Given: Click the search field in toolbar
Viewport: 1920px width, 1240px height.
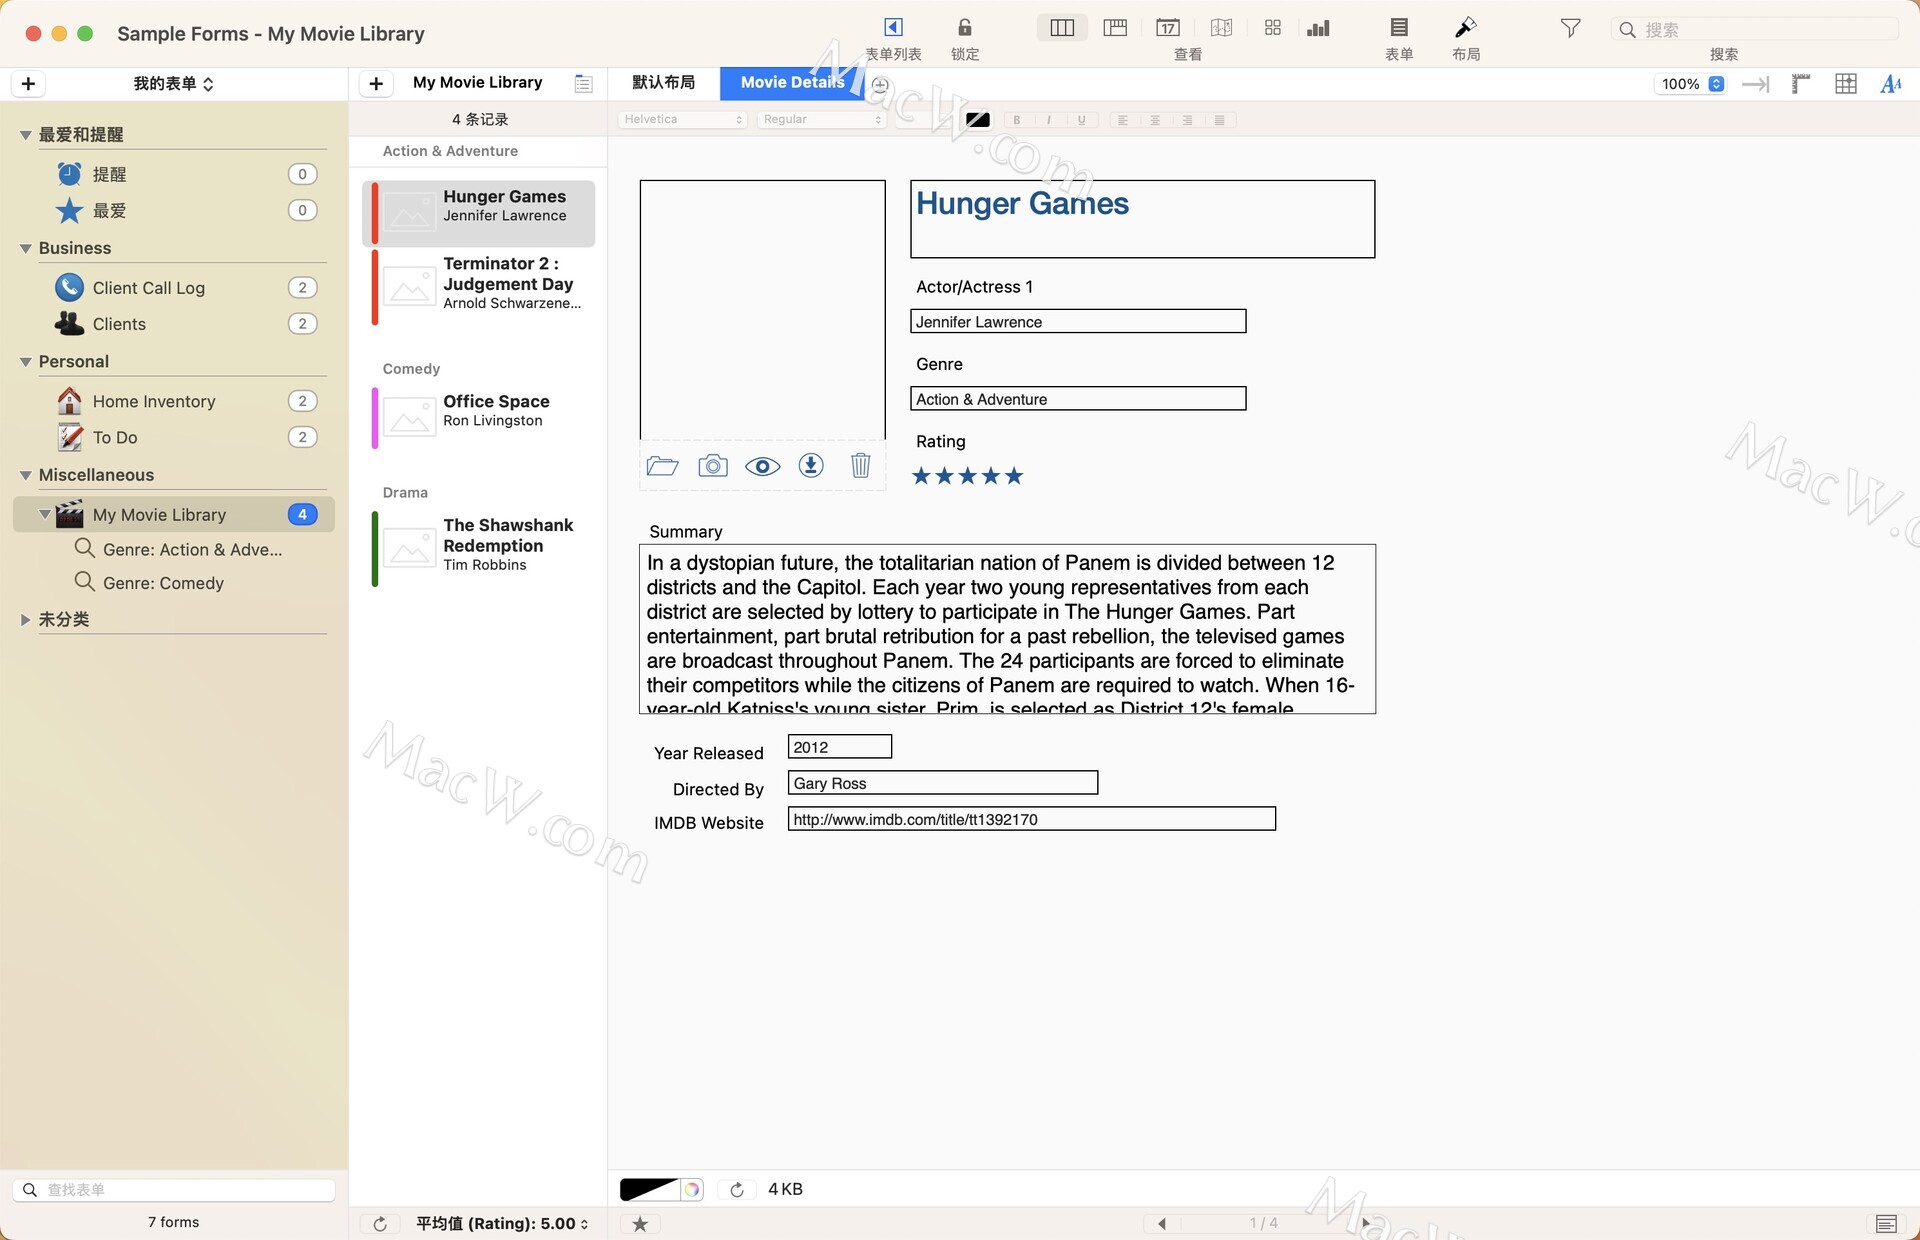Looking at the screenshot, I should 1755,29.
